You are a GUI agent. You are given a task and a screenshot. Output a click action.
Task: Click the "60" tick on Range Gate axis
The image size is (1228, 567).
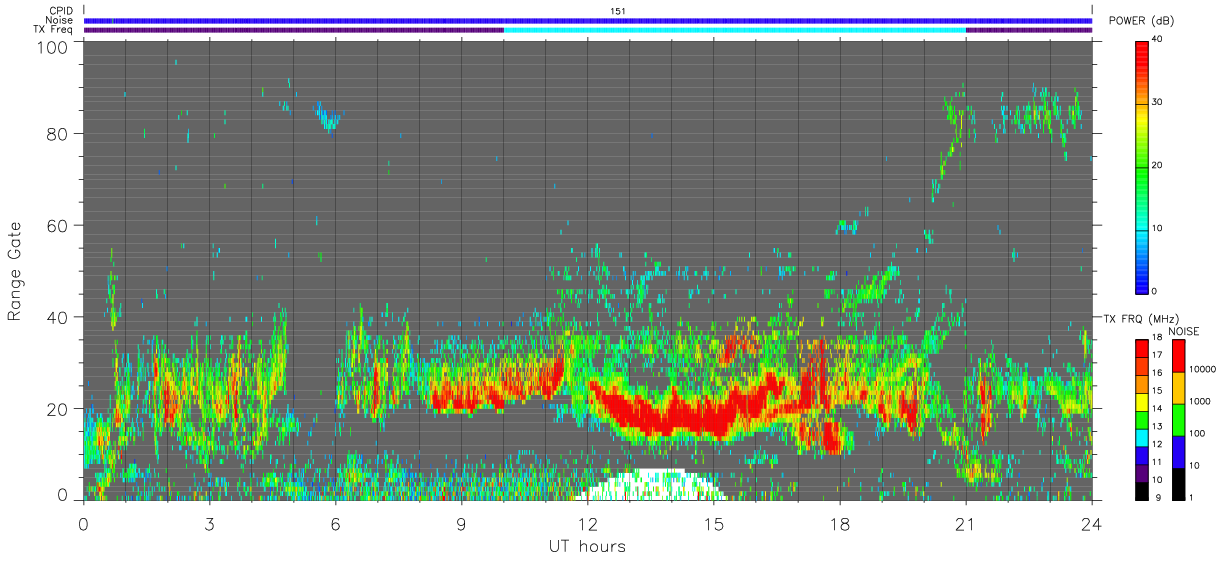[x=57, y=225]
